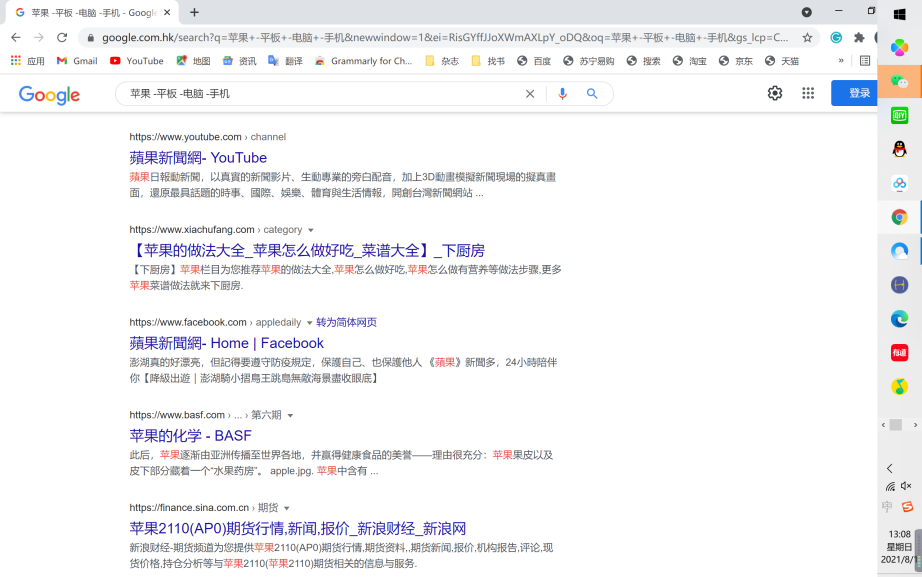Open the Grammarly extension icon
922x577 pixels.
(x=836, y=38)
